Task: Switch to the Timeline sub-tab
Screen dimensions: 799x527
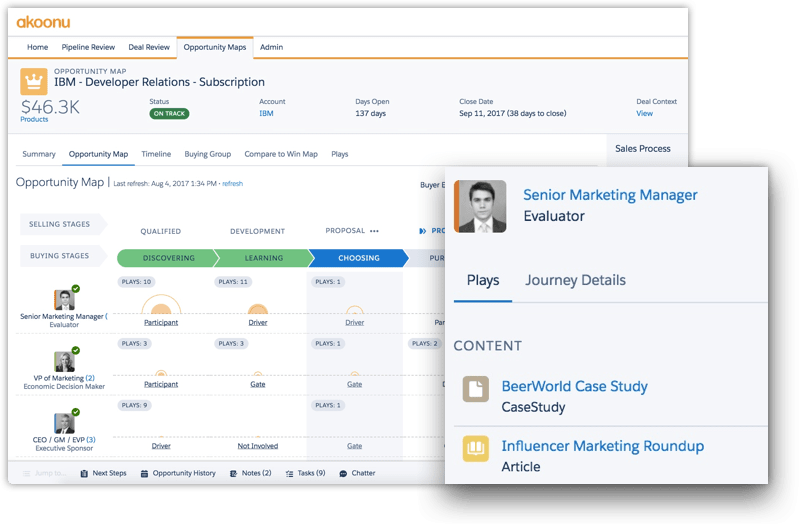Action: coord(156,154)
